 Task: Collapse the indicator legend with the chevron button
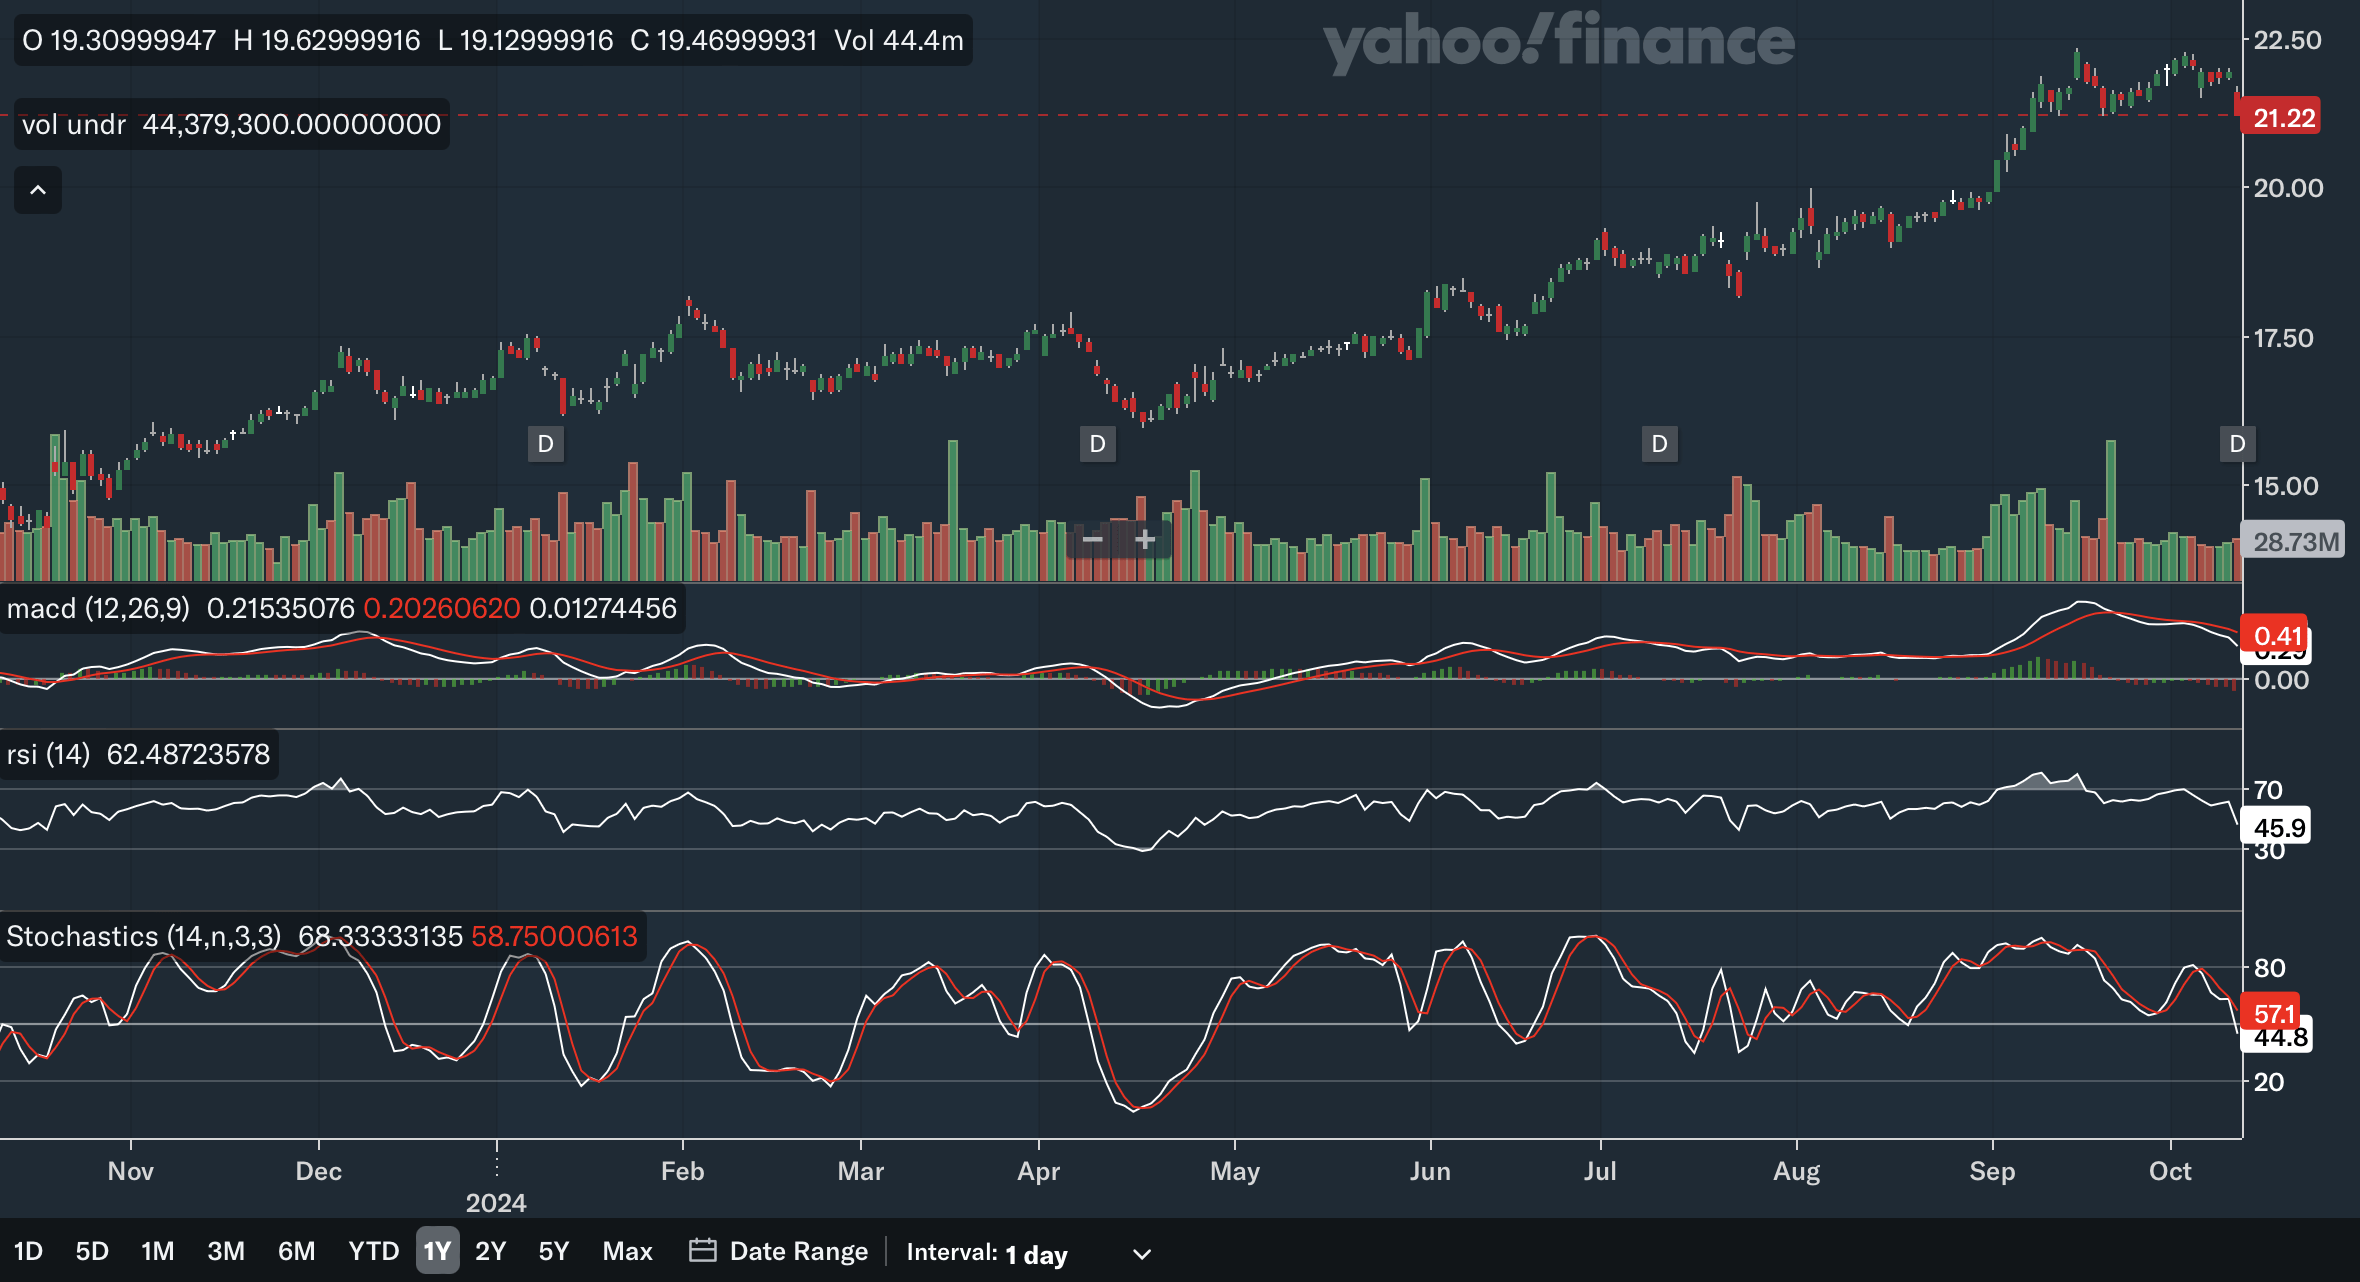click(38, 190)
